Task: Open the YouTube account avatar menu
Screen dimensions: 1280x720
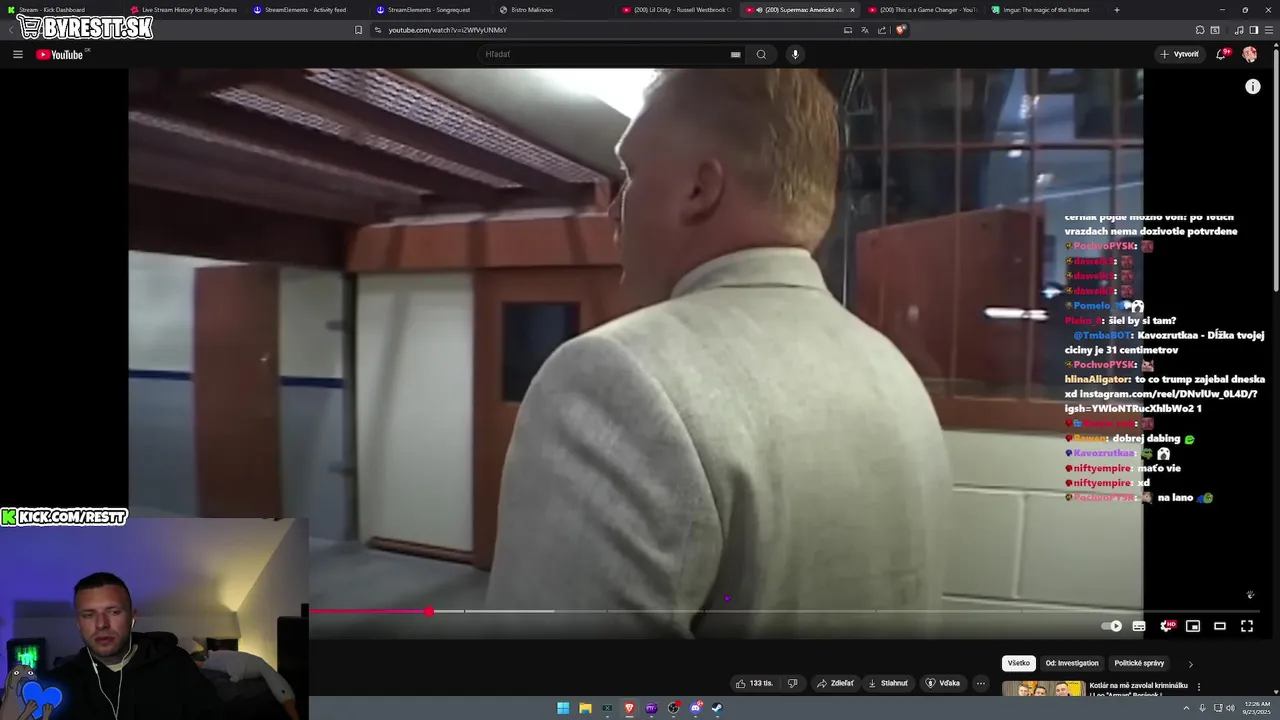Action: (1249, 54)
